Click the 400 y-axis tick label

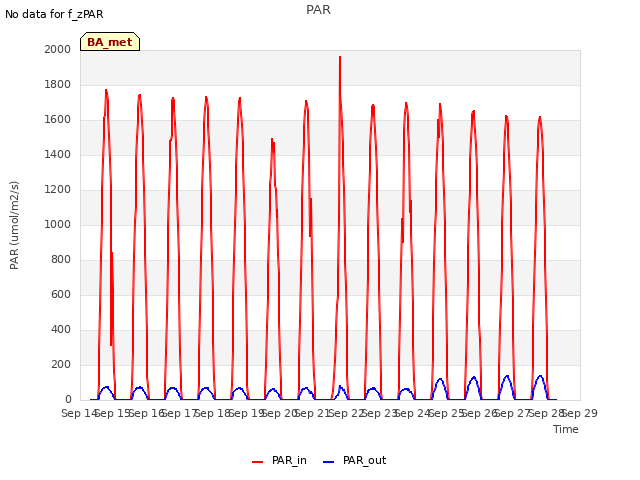61,329
